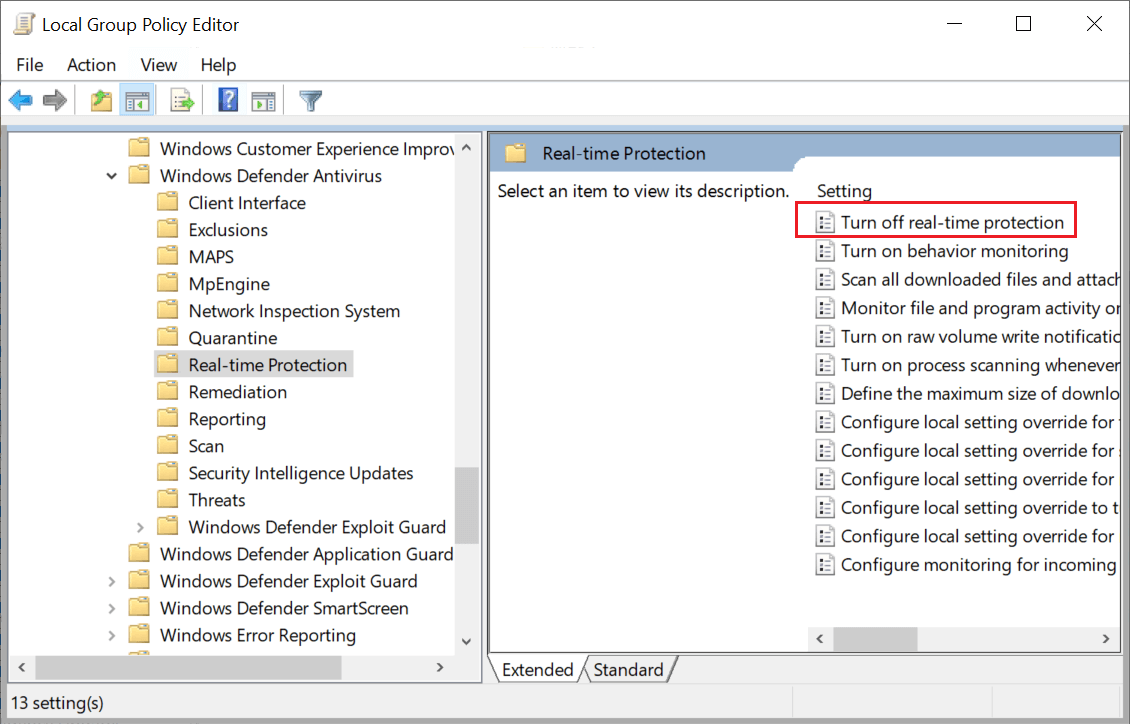Click the Export List icon
This screenshot has width=1130, height=724.
pos(181,99)
